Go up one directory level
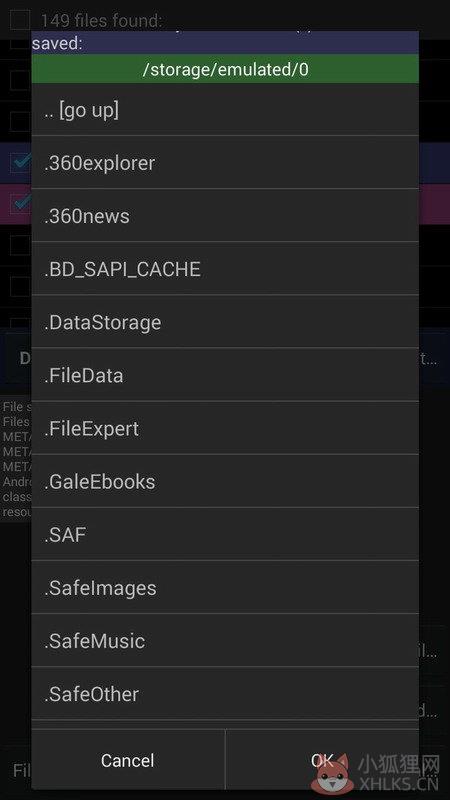The height and width of the screenshot is (800, 450). pos(225,110)
